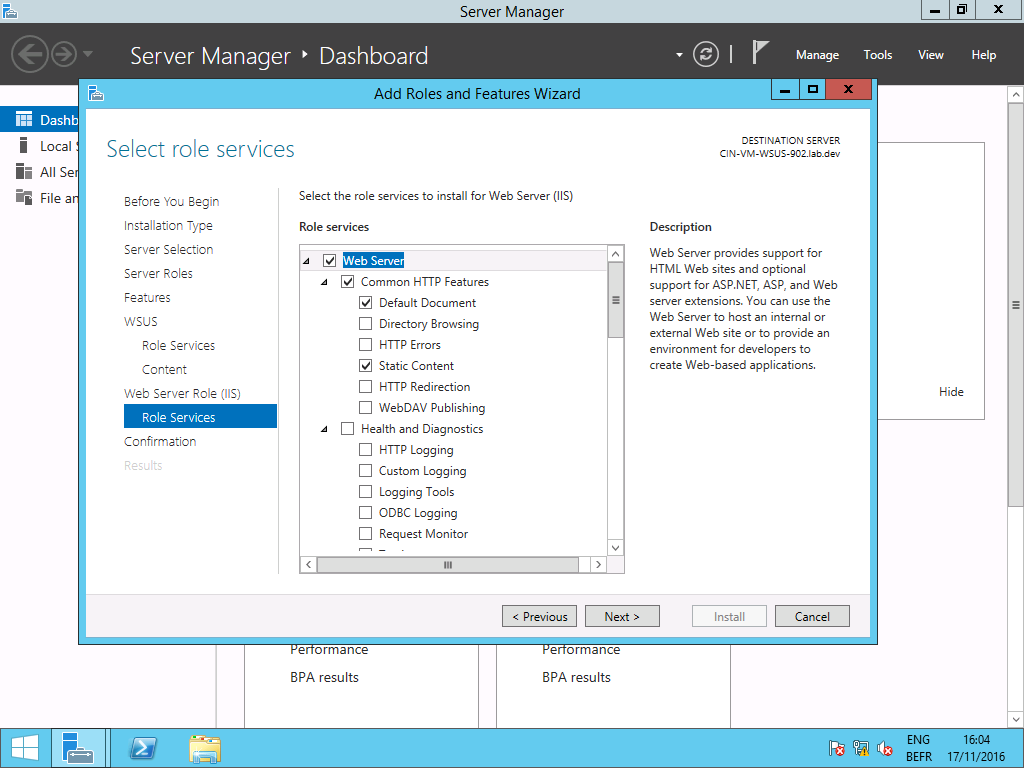Select the Dashboard grid icon in sidebar
The width and height of the screenshot is (1024, 768).
click(24, 120)
